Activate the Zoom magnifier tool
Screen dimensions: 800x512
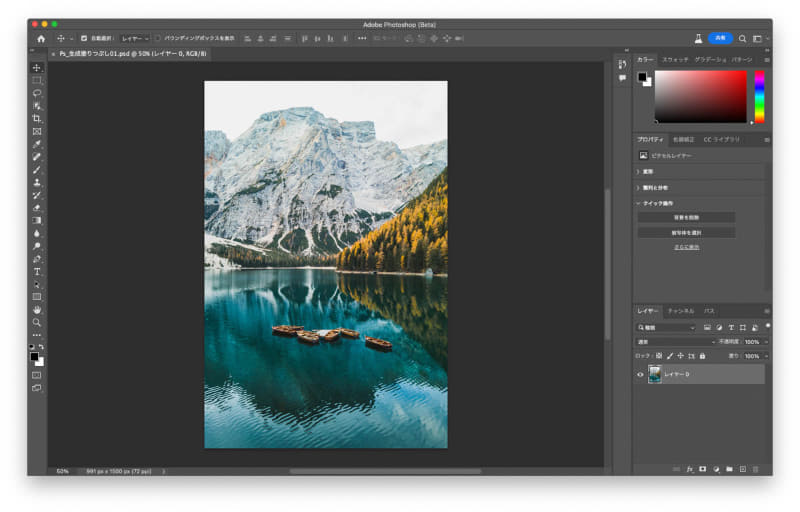coord(37,322)
